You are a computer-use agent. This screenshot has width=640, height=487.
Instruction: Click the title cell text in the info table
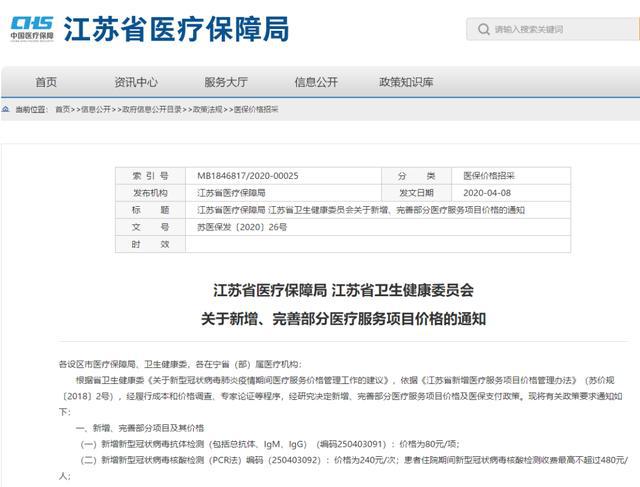coord(361,210)
